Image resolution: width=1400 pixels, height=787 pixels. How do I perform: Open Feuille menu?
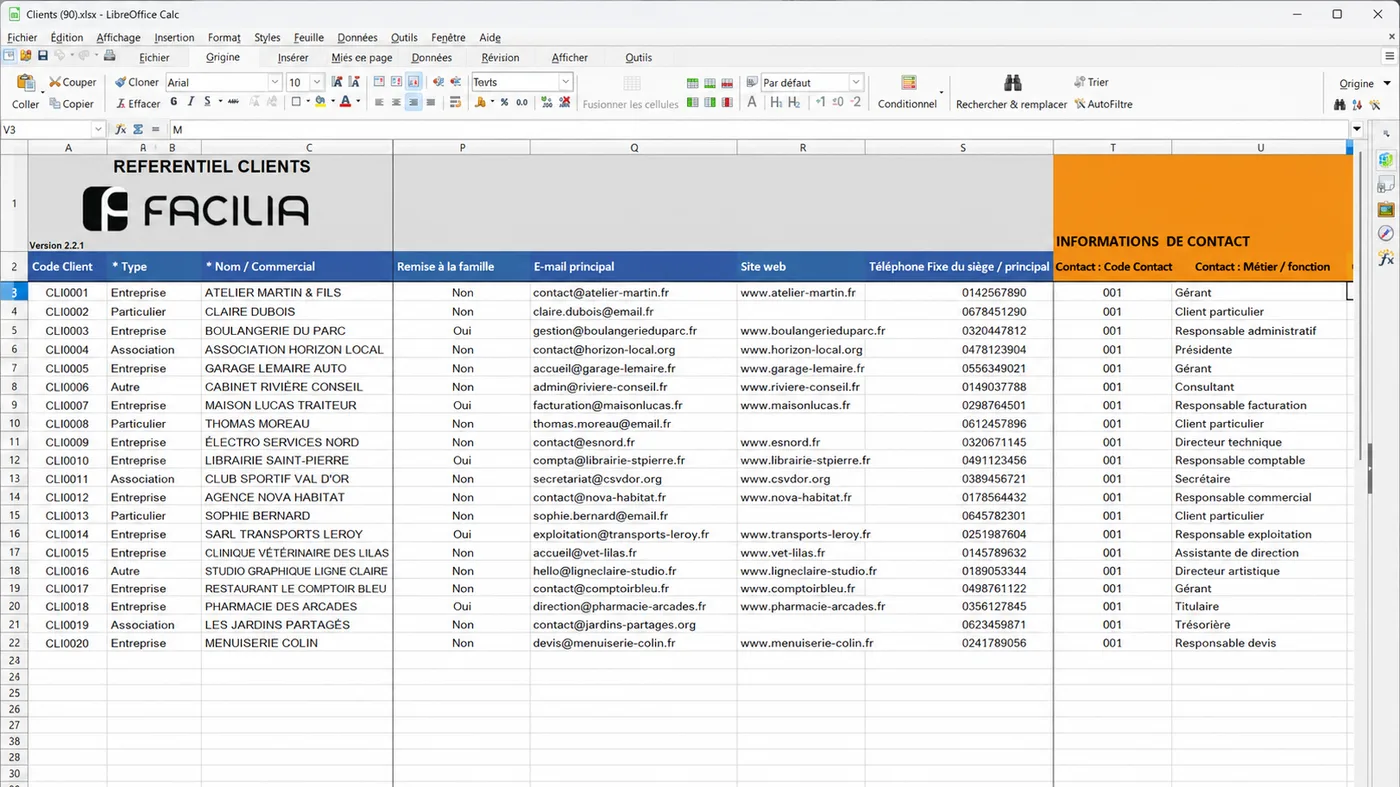click(309, 37)
